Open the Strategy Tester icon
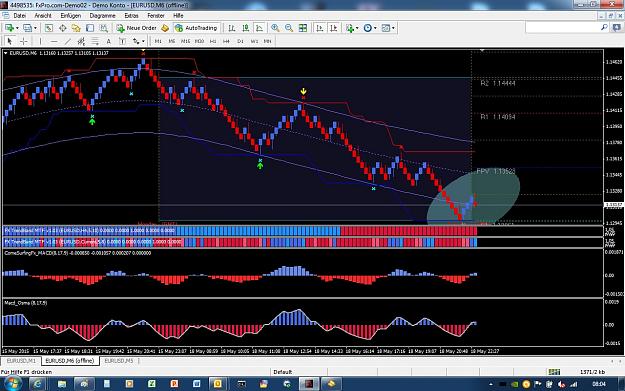This screenshot has height=391, width=625. [x=104, y=28]
